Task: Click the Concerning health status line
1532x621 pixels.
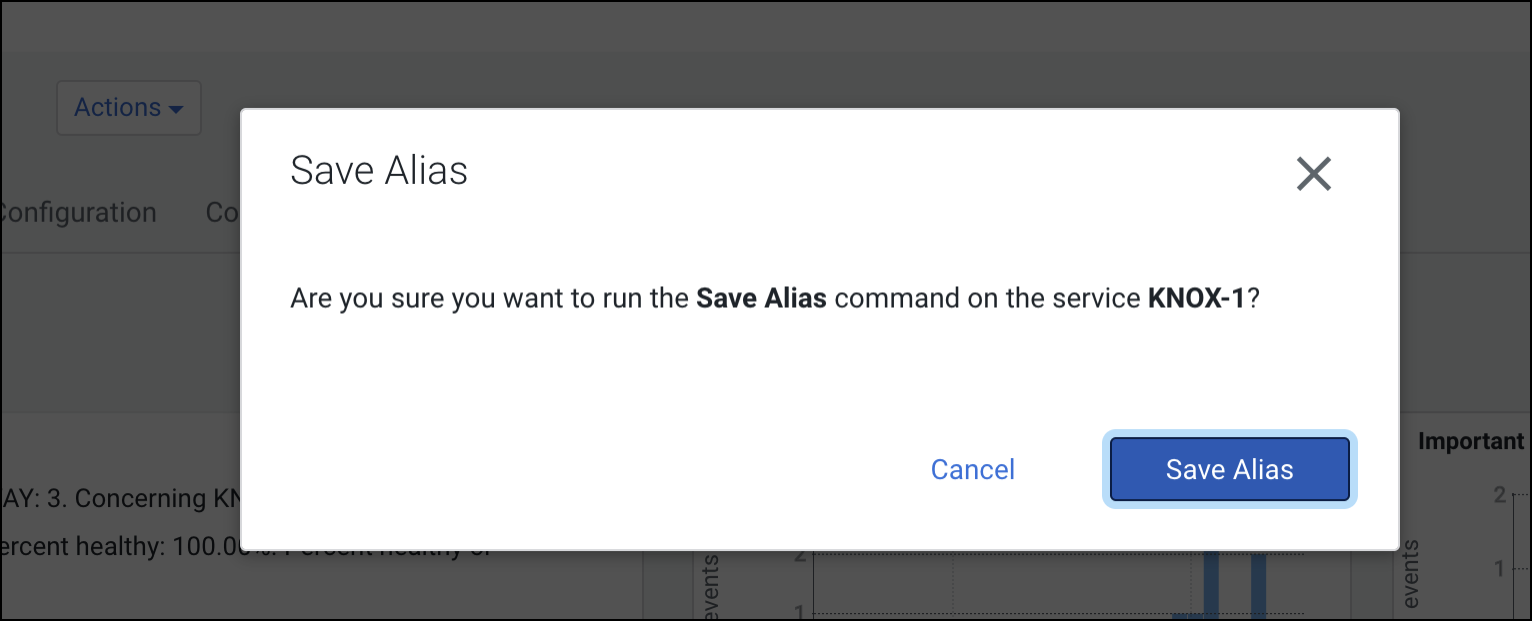Action: point(120,498)
